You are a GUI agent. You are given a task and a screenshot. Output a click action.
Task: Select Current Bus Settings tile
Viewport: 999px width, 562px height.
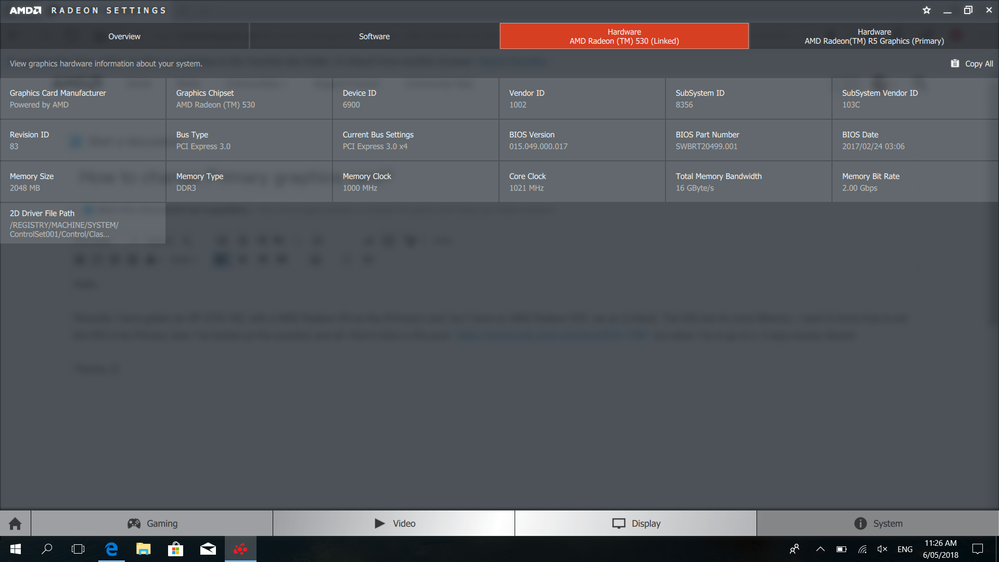tap(416, 140)
